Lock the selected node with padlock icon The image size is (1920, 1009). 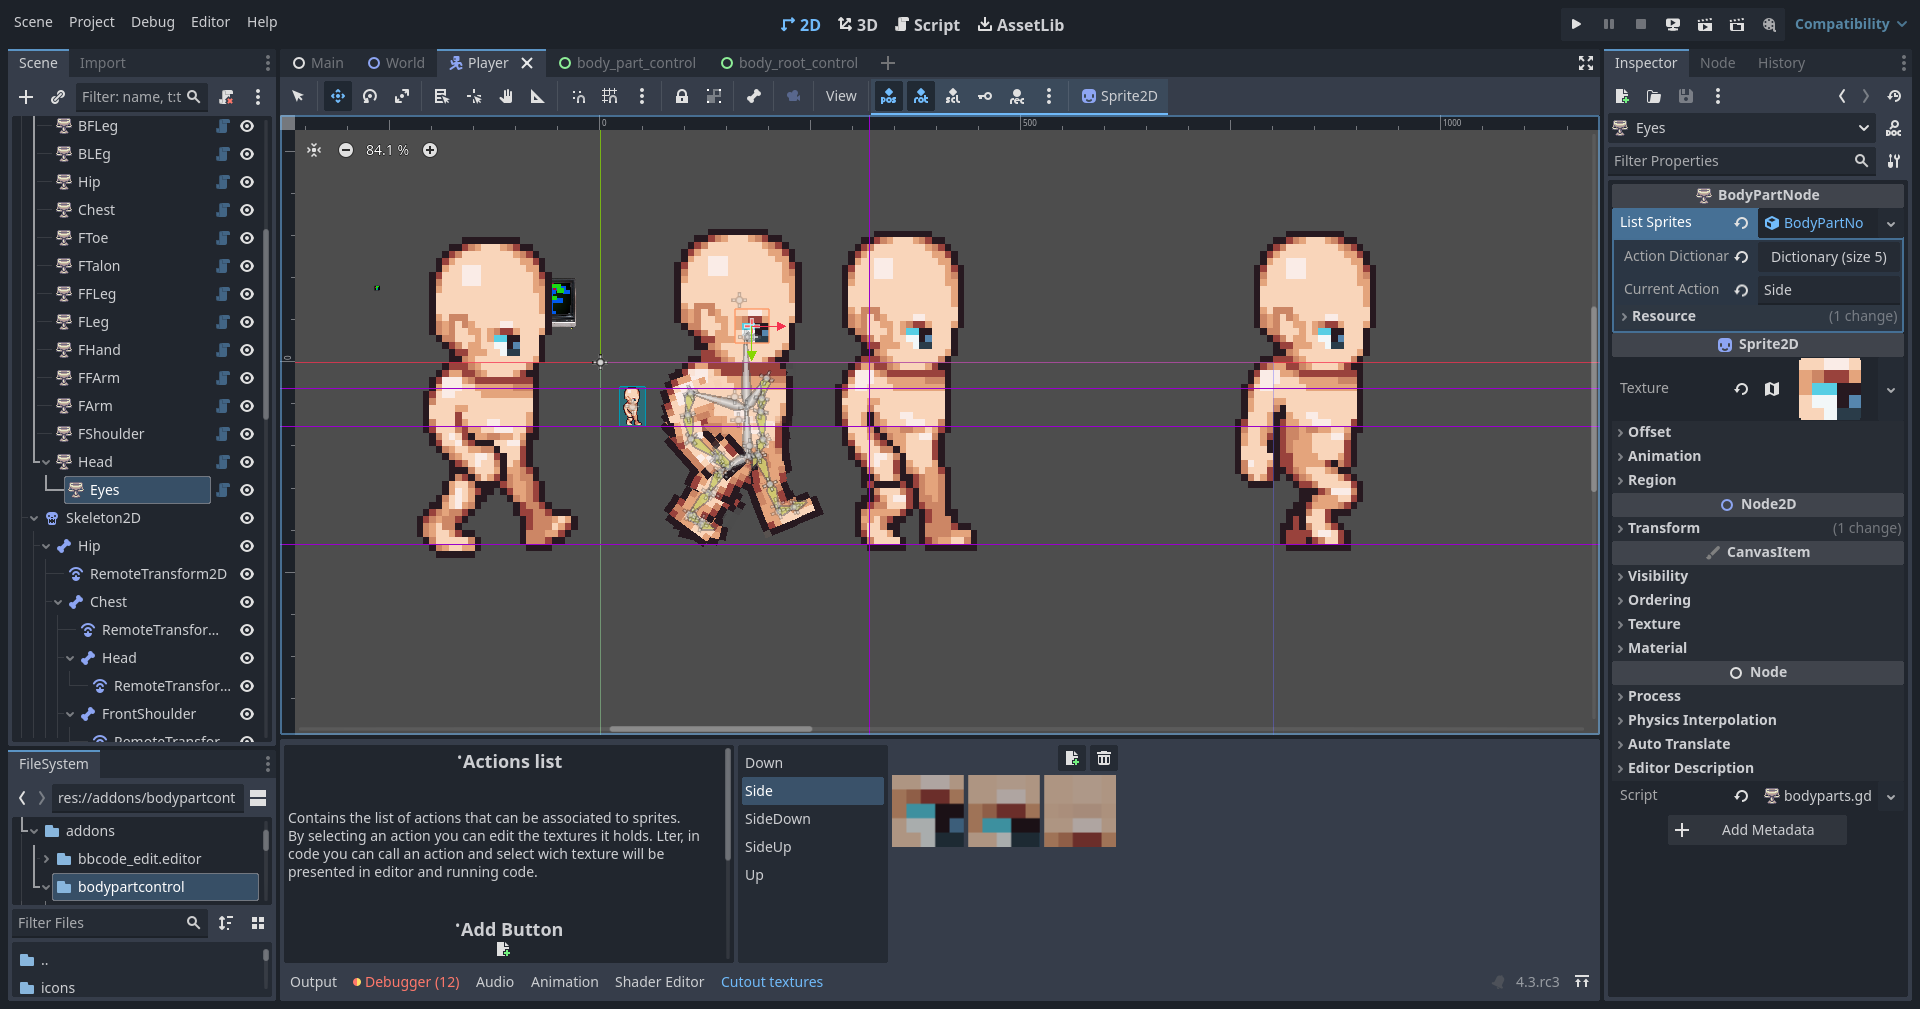coord(681,96)
